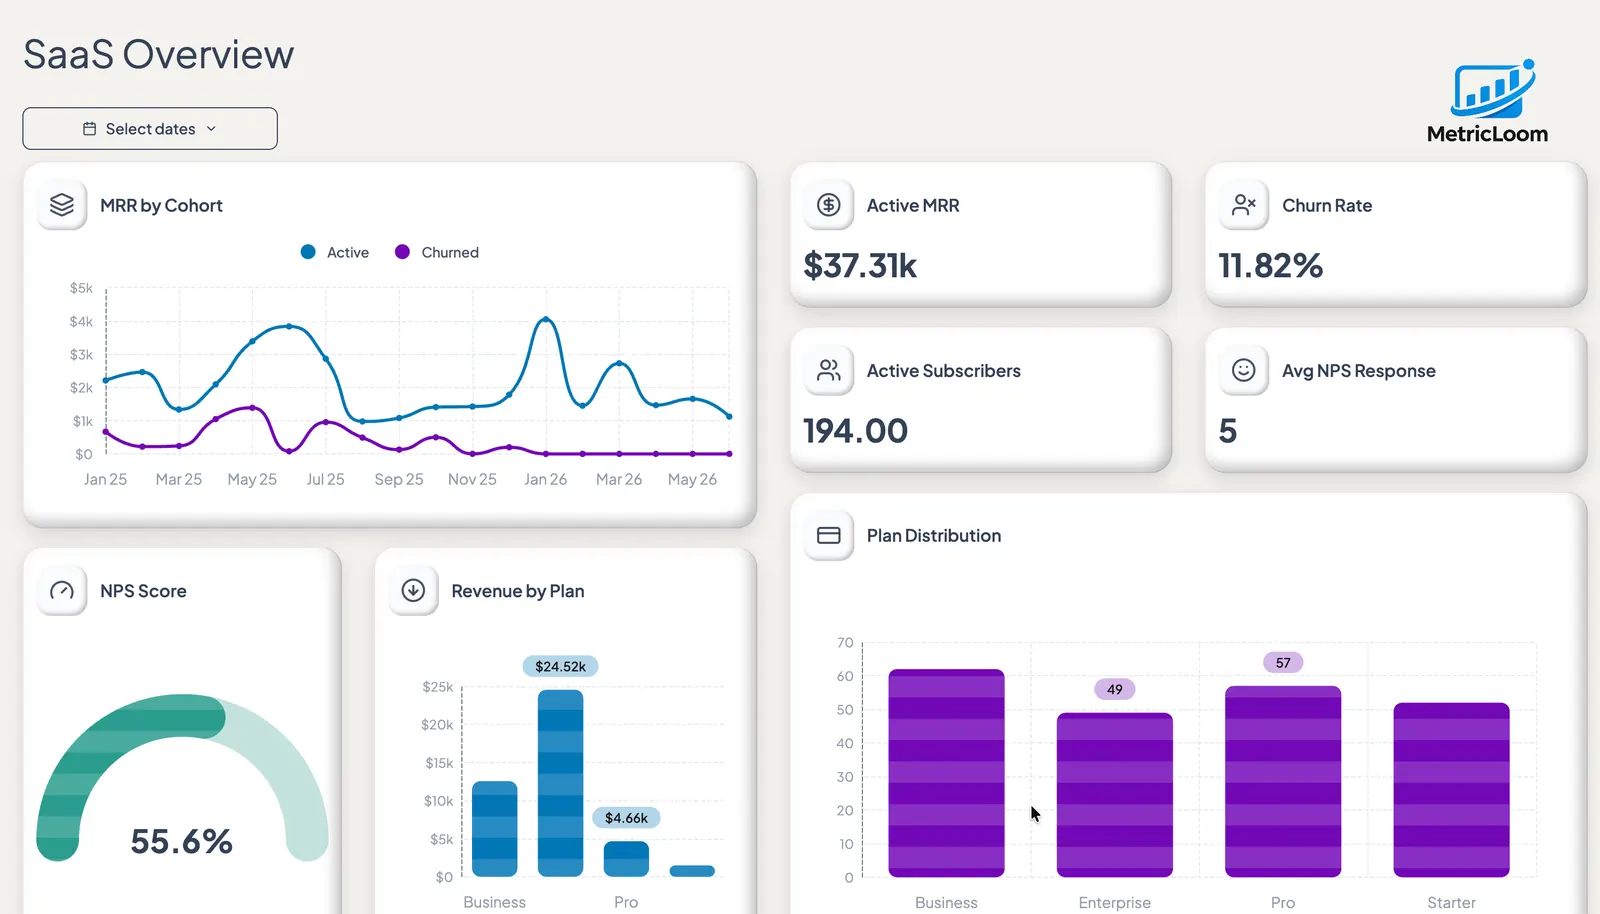Click the smiley icon on Avg NPS Response
Image resolution: width=1600 pixels, height=914 pixels.
(x=1244, y=370)
